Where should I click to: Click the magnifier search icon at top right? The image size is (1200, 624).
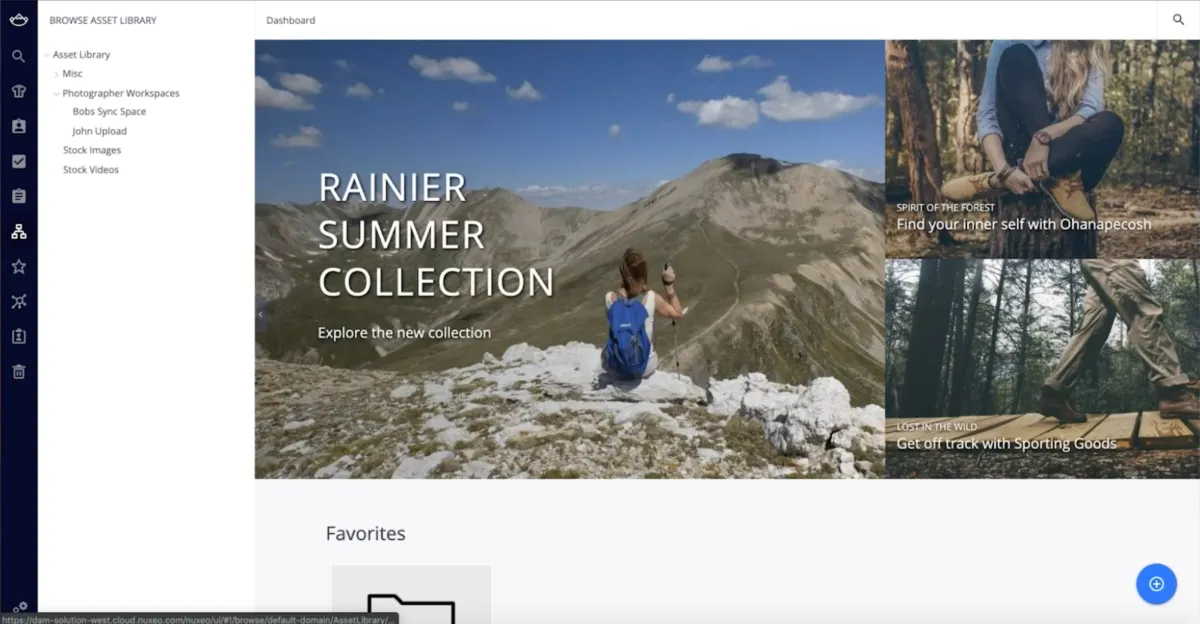tap(1178, 20)
